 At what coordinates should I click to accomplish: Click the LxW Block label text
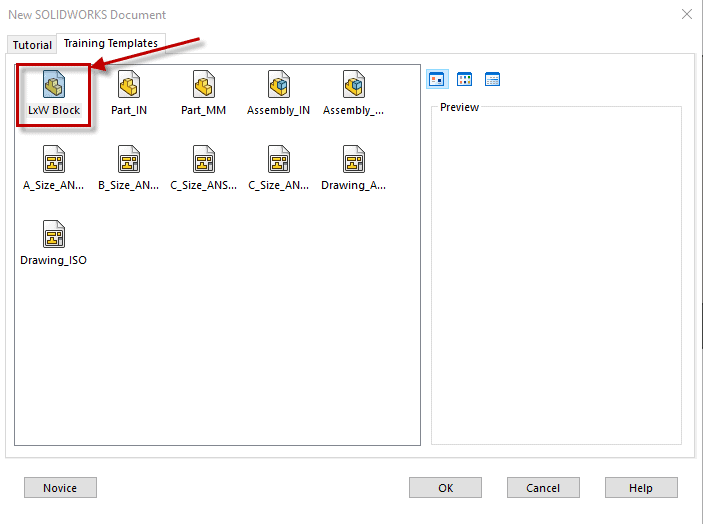tap(54, 110)
